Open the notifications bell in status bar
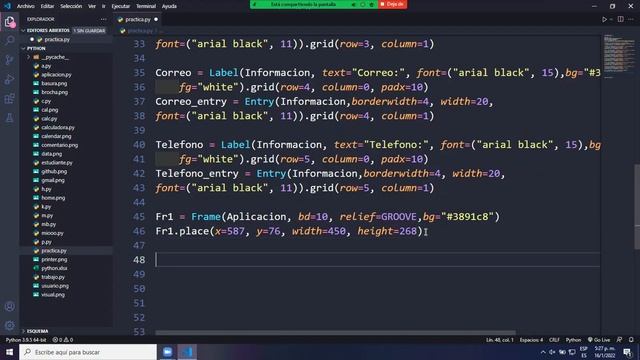Viewport: 640px width, 360px height. 631,340
